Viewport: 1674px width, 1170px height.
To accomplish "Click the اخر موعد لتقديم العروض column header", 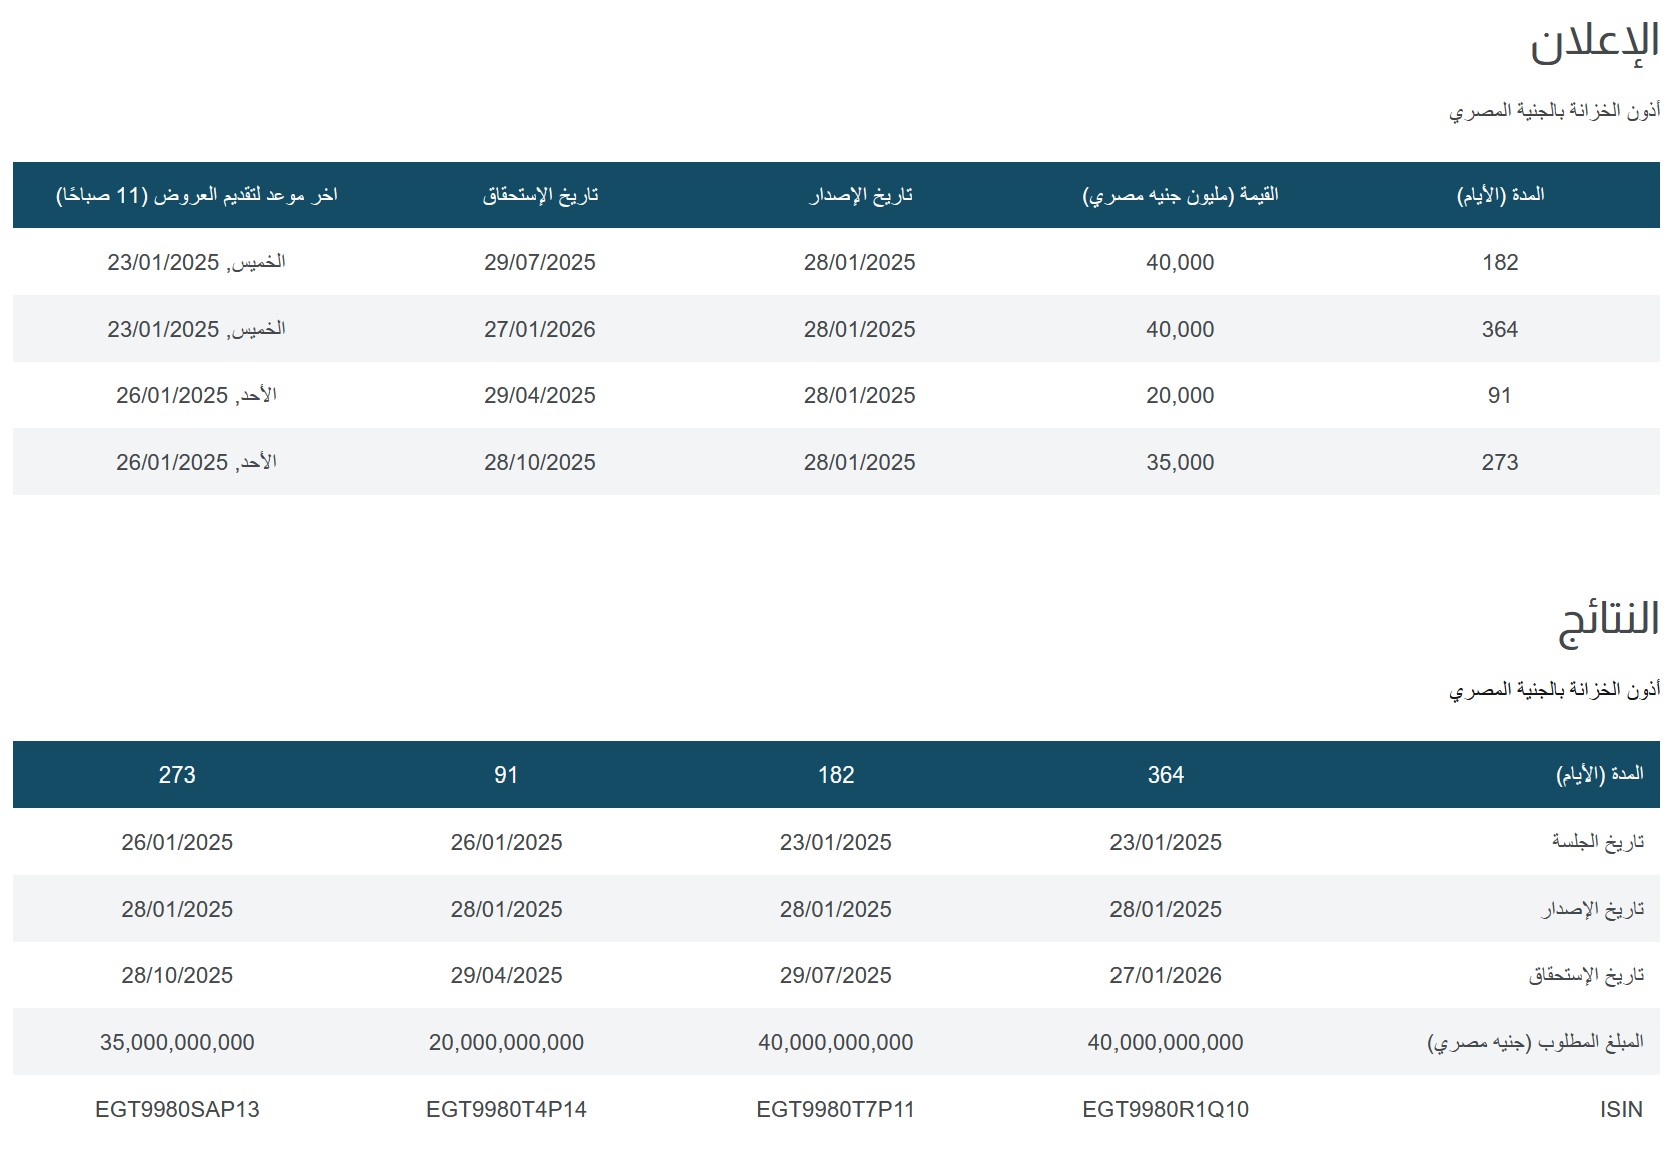I will click(x=197, y=195).
